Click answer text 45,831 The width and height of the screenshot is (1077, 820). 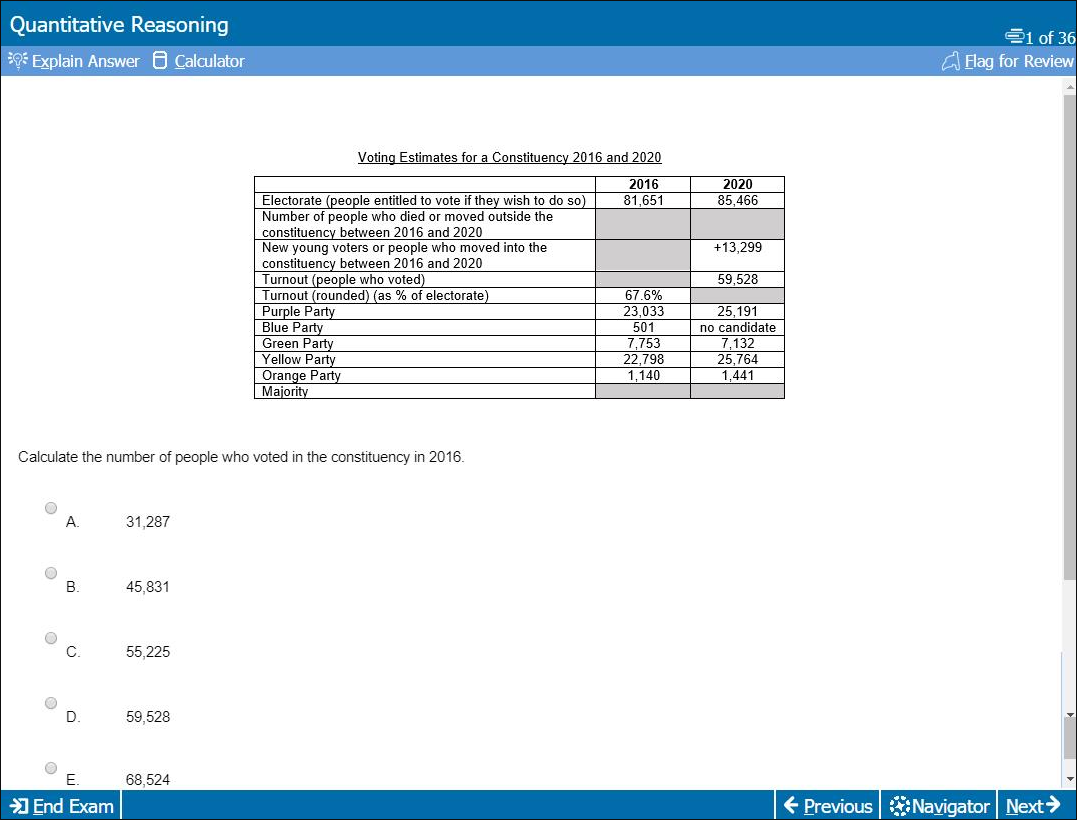click(x=148, y=587)
